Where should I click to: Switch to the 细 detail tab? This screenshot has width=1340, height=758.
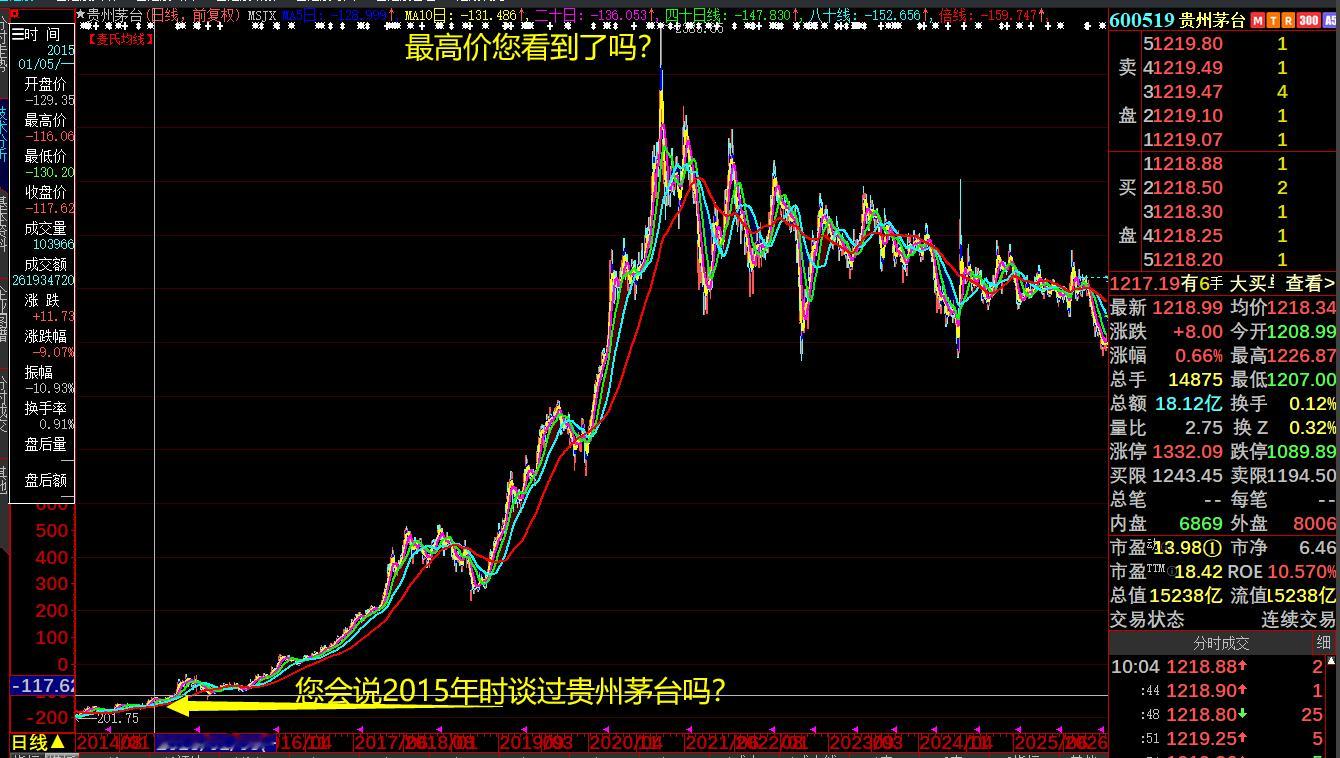point(1324,643)
